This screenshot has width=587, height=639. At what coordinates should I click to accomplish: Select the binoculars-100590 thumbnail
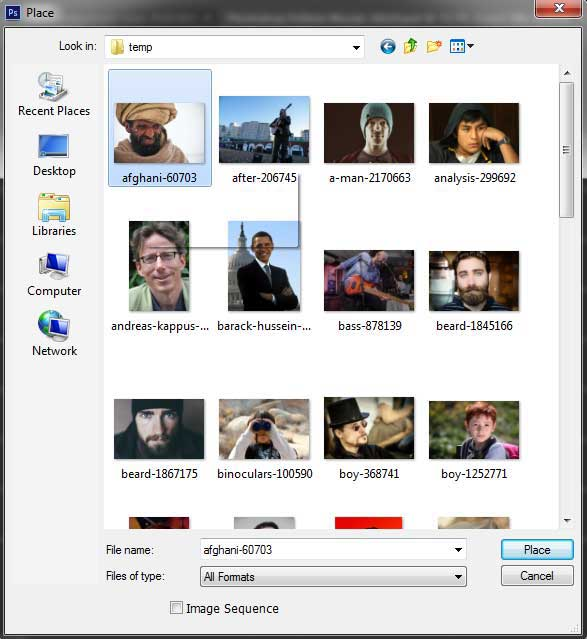(x=264, y=429)
